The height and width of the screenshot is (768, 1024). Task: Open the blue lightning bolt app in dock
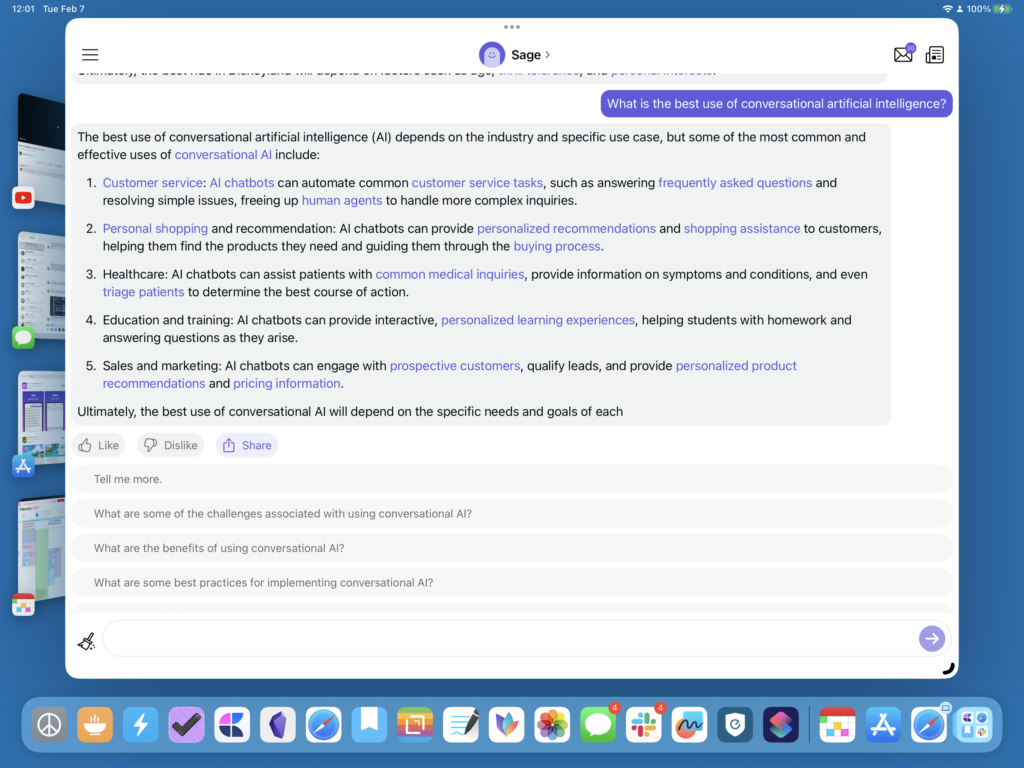pos(140,725)
